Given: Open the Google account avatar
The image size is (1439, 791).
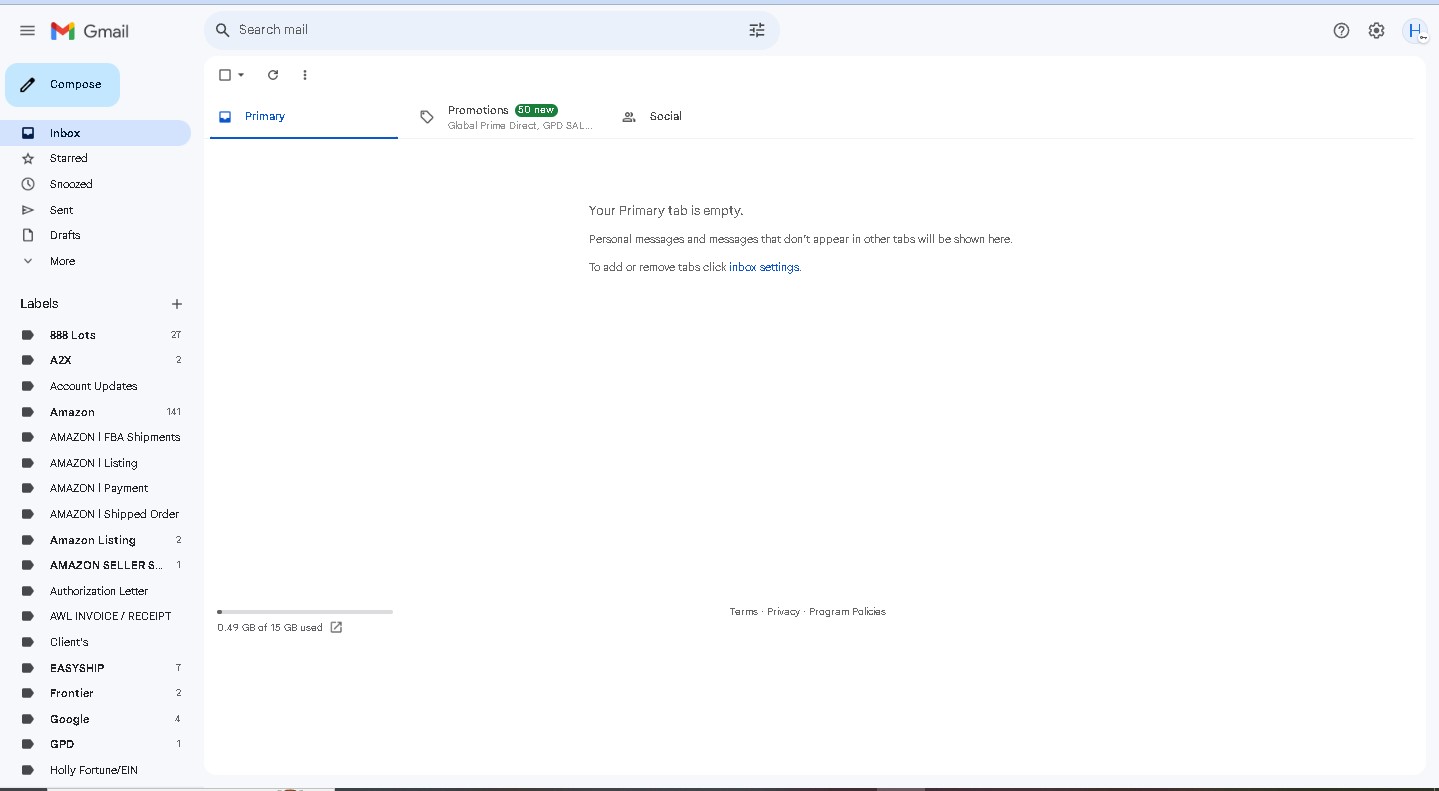Looking at the screenshot, I should [1415, 31].
